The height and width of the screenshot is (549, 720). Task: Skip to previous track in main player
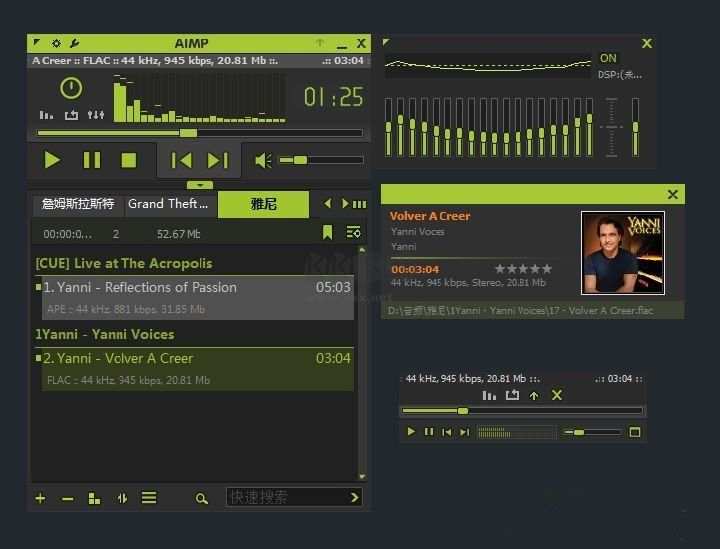tap(181, 160)
